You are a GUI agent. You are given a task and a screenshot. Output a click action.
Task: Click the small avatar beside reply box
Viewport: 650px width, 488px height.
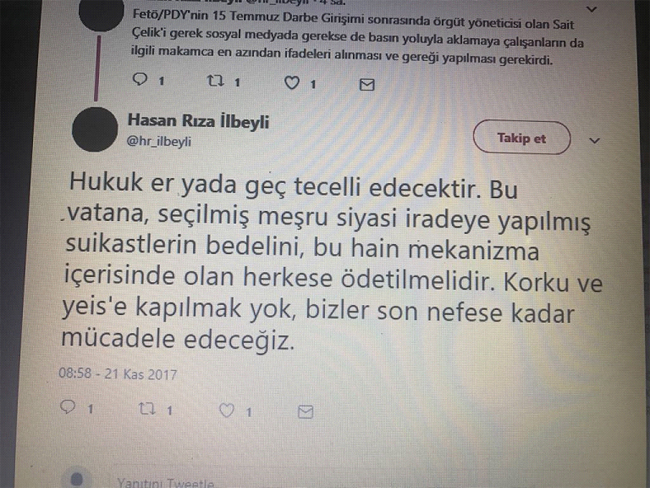[x=76, y=479]
